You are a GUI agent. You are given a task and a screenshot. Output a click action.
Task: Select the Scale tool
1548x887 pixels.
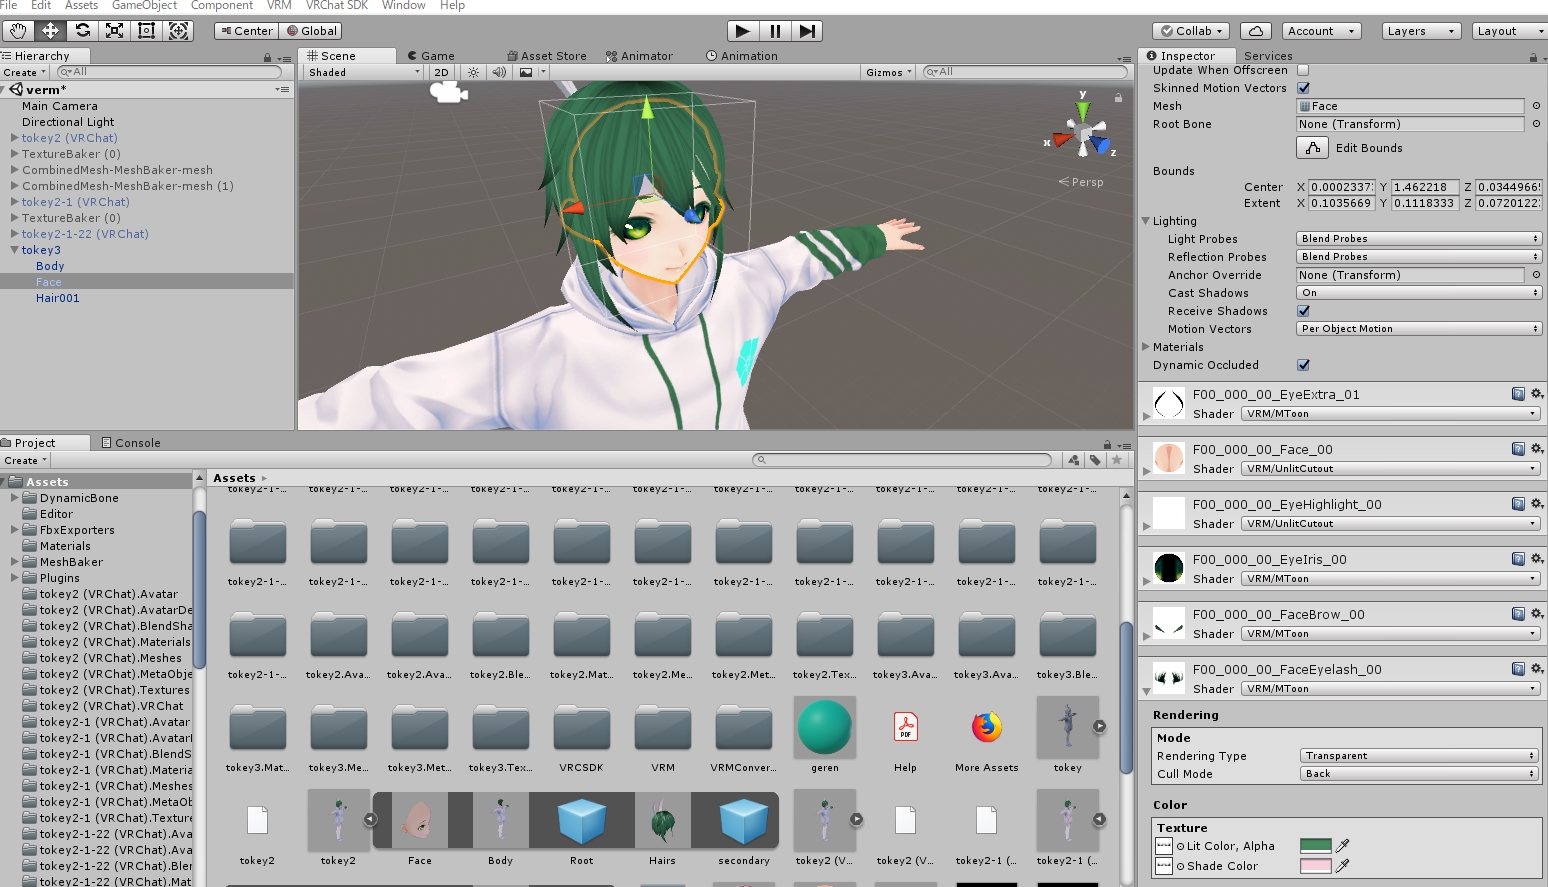coord(115,31)
